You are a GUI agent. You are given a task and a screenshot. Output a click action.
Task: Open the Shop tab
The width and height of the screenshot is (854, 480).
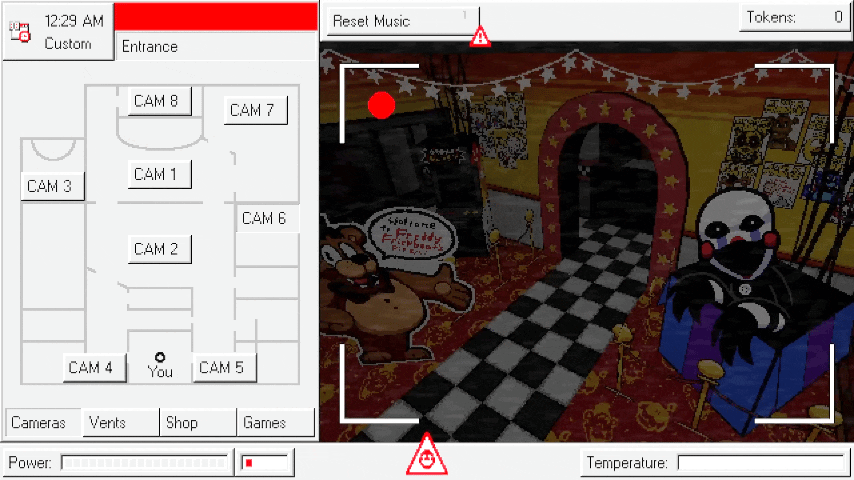coord(198,423)
